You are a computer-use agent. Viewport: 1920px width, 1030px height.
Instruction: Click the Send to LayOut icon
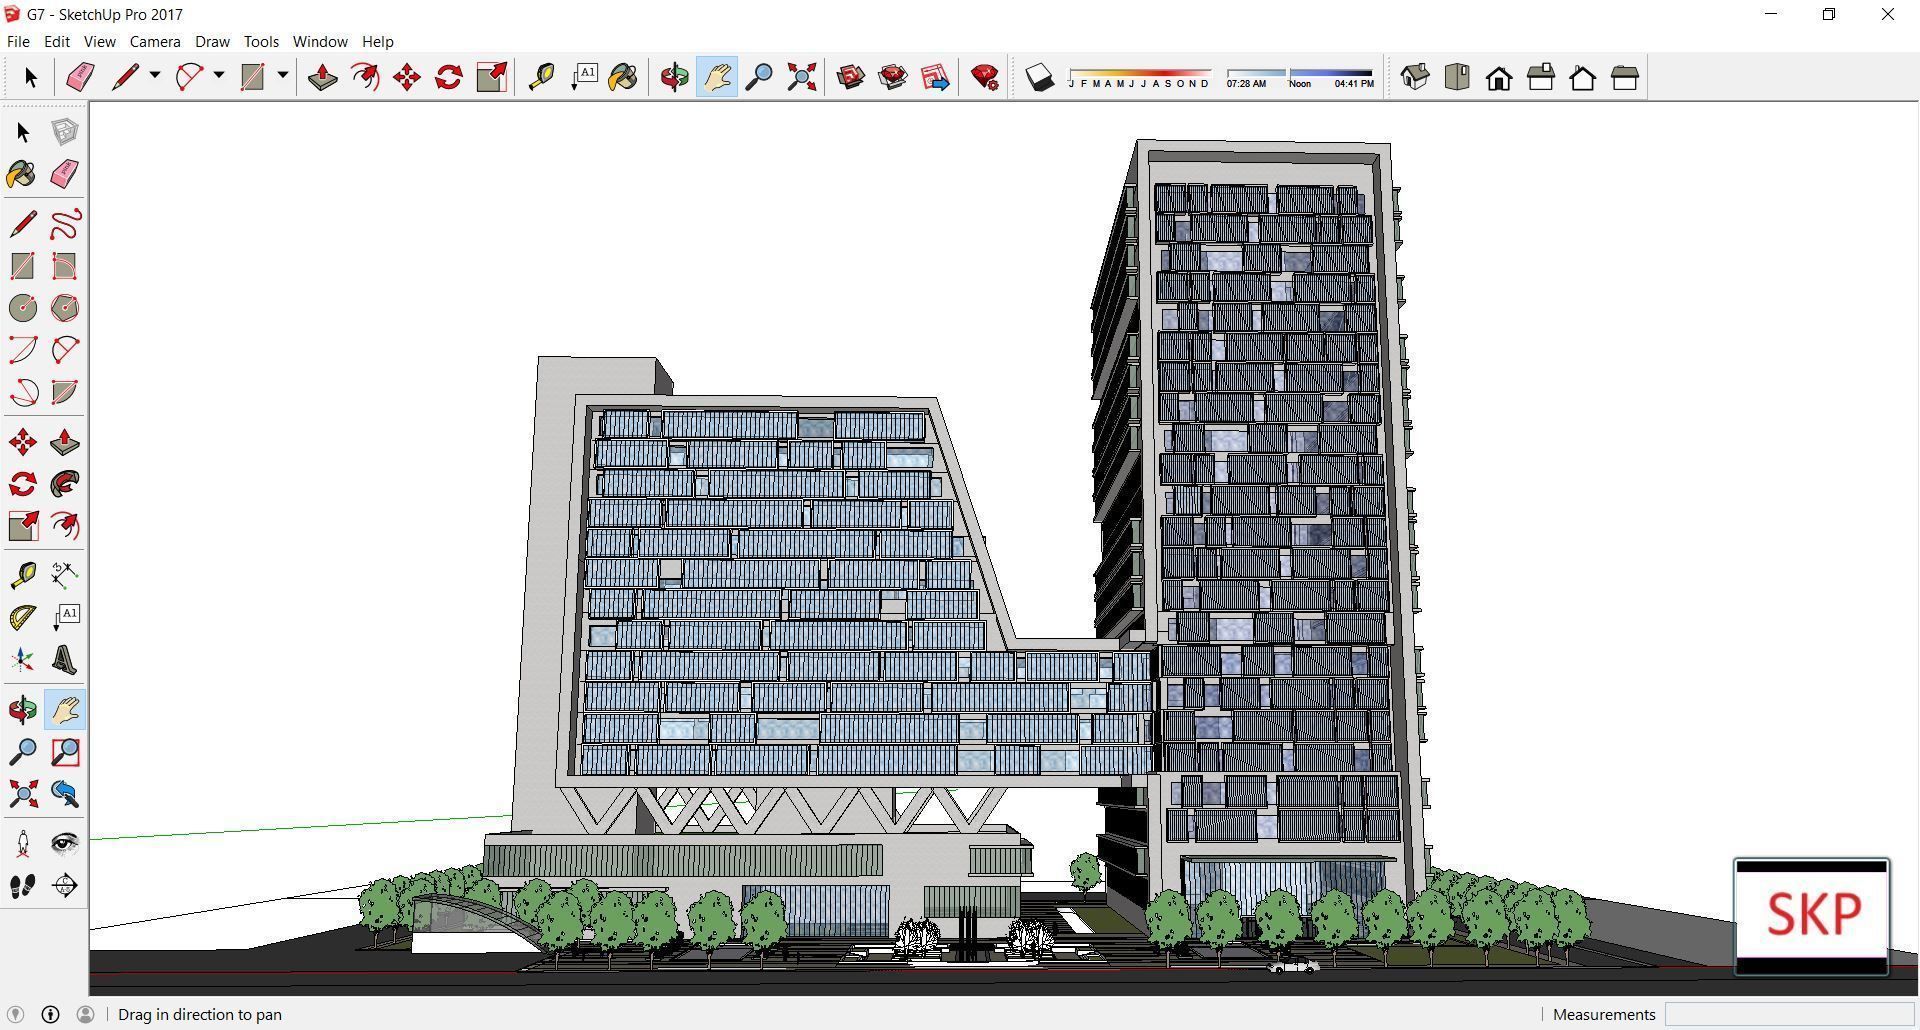click(x=935, y=77)
